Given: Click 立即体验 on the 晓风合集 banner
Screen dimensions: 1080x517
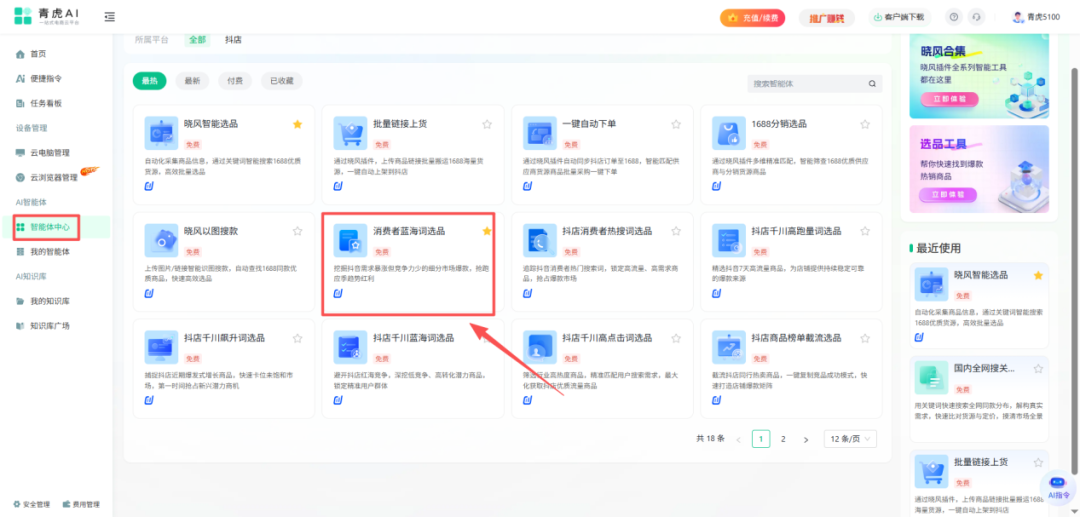Looking at the screenshot, I should pyautogui.click(x=949, y=98).
